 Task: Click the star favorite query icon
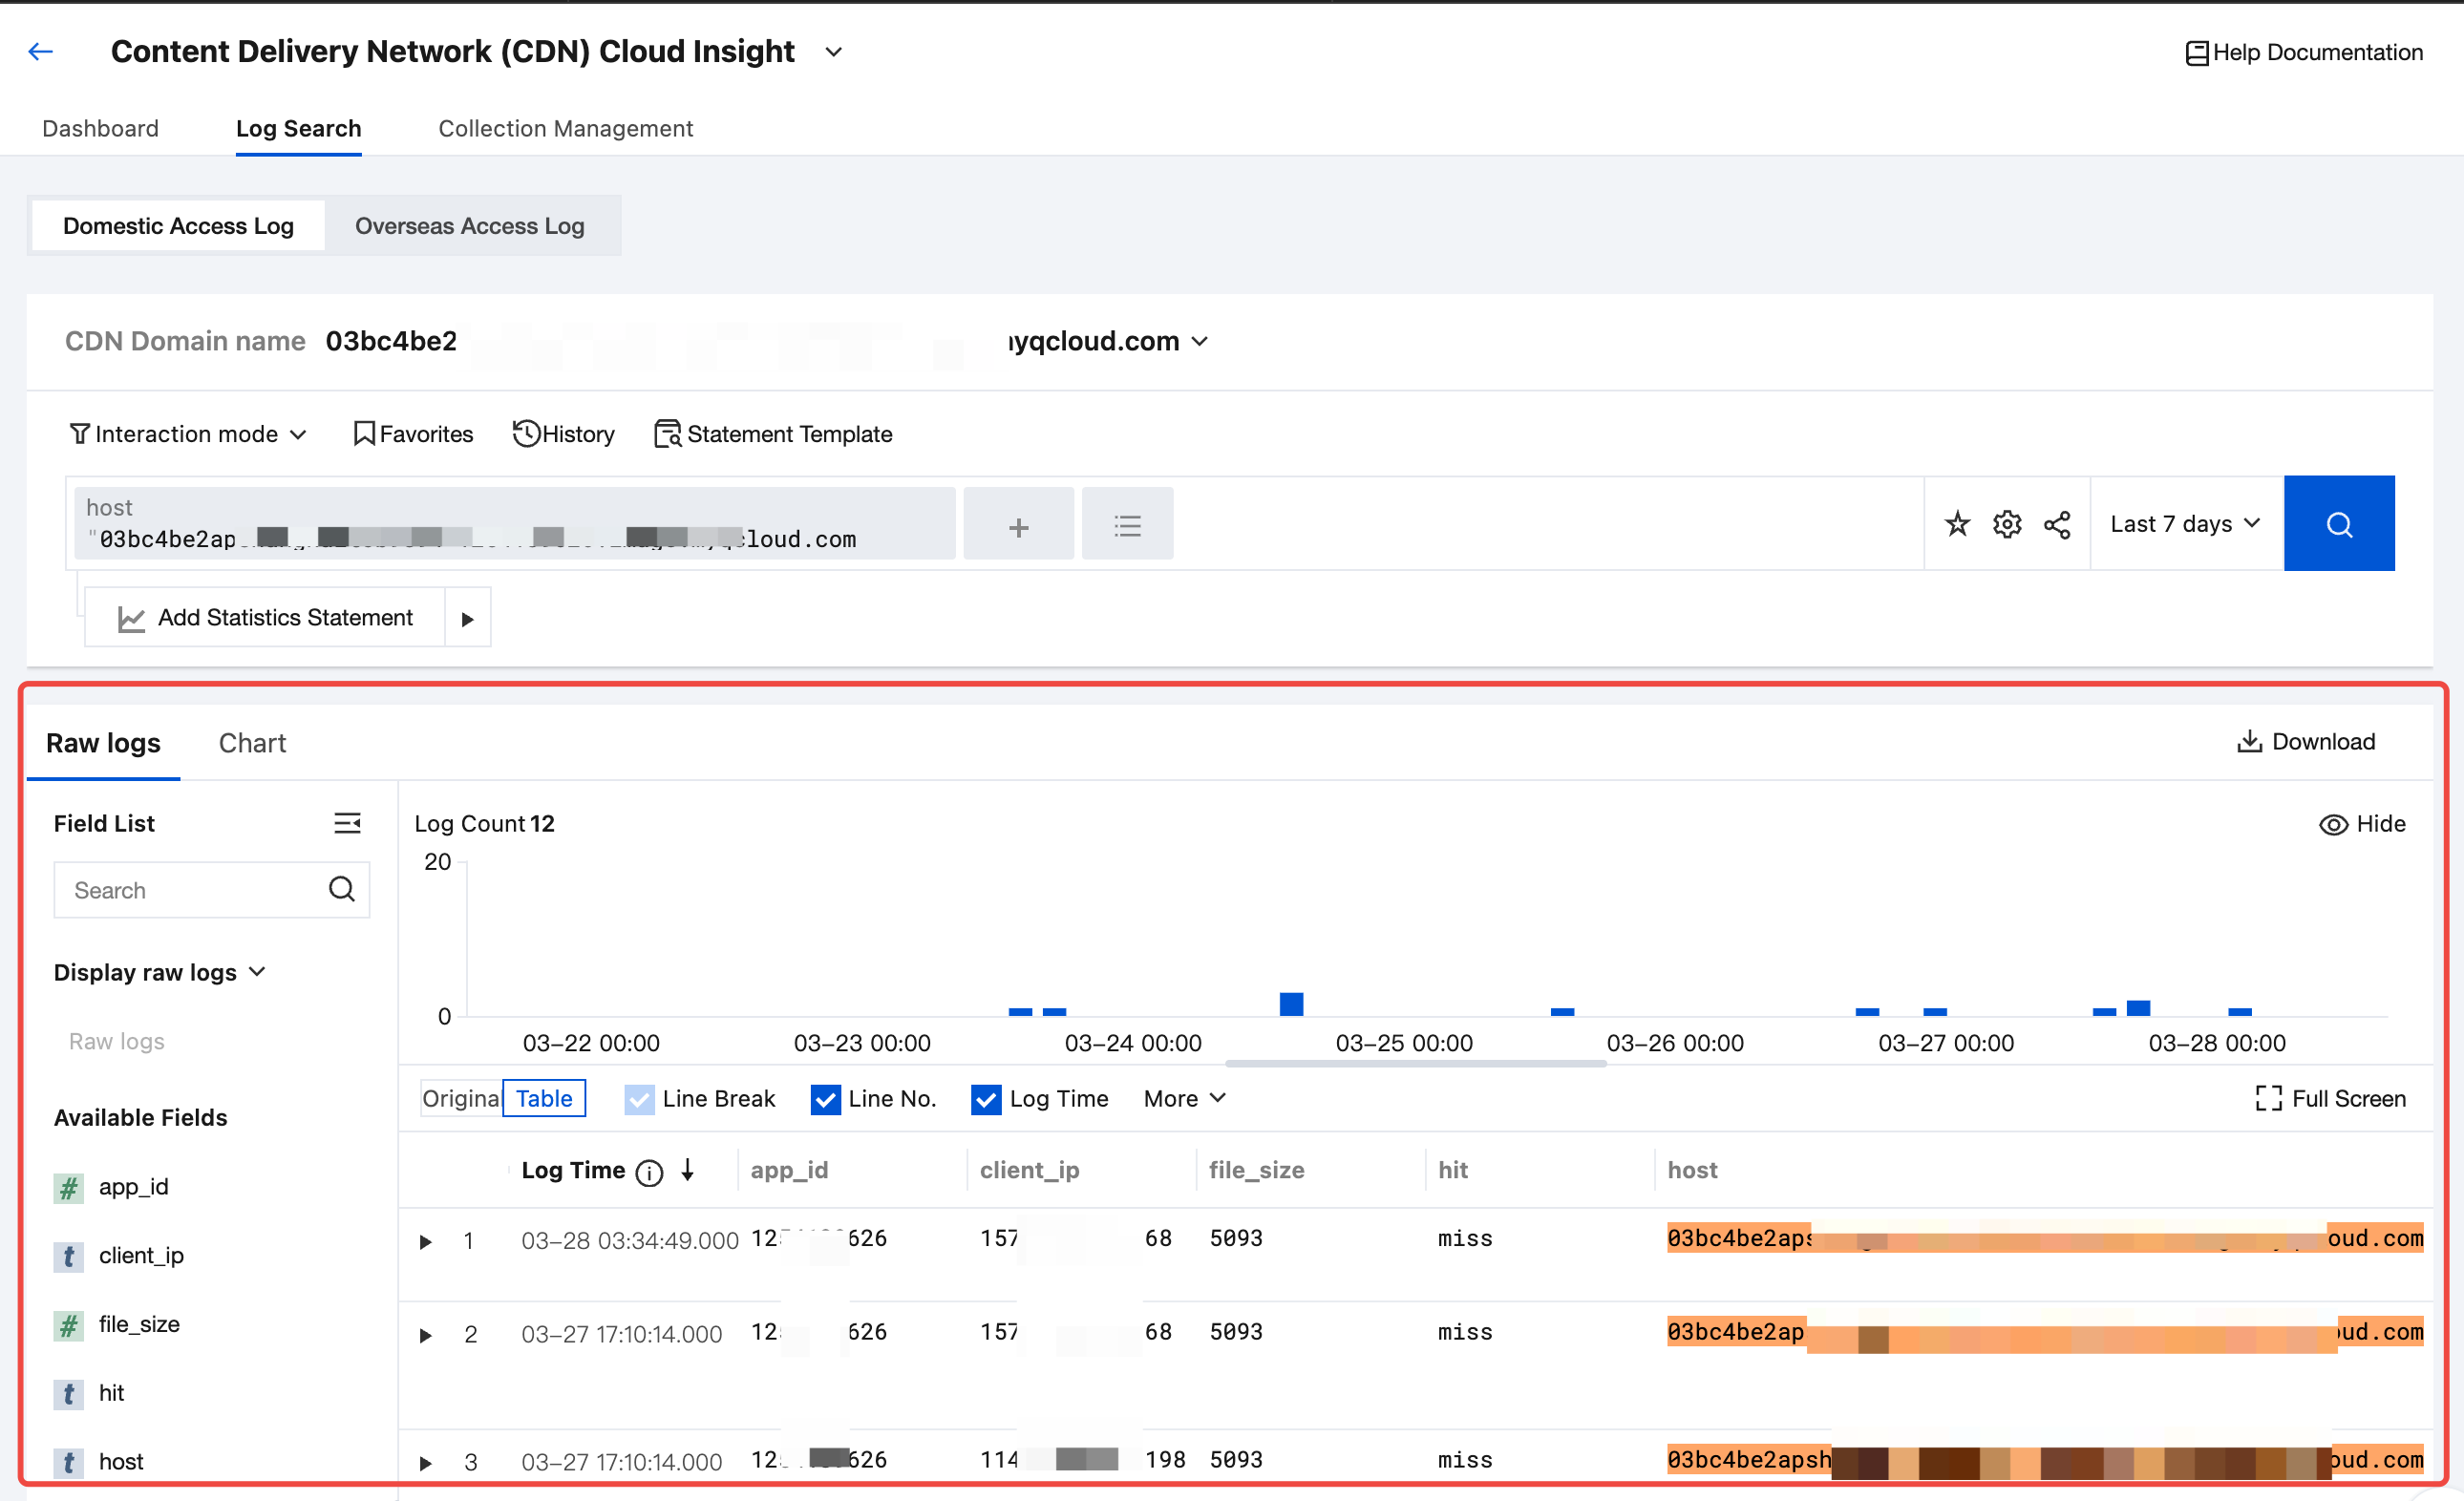(x=1957, y=524)
